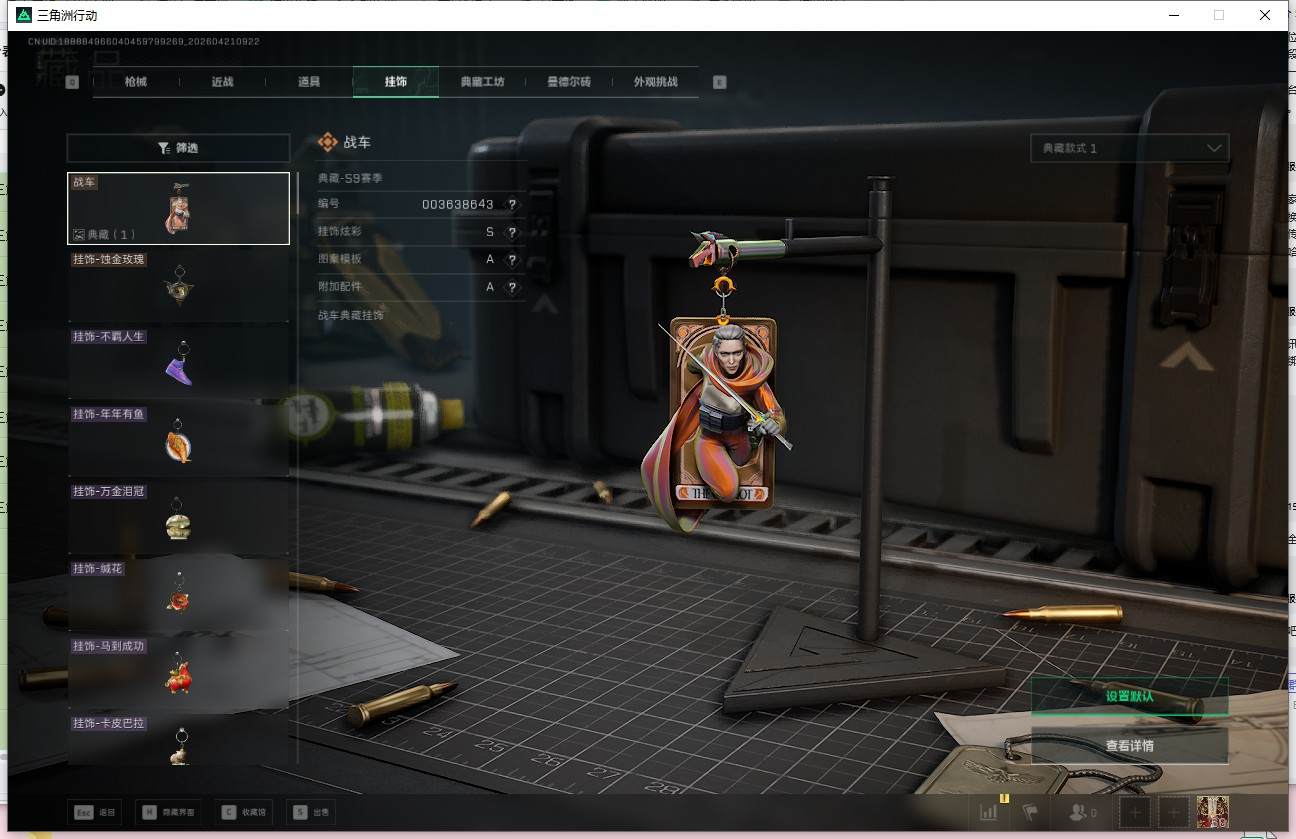Select the 挂饰-马到成功 charm
Screen dimensions: 1296x839
pos(178,672)
